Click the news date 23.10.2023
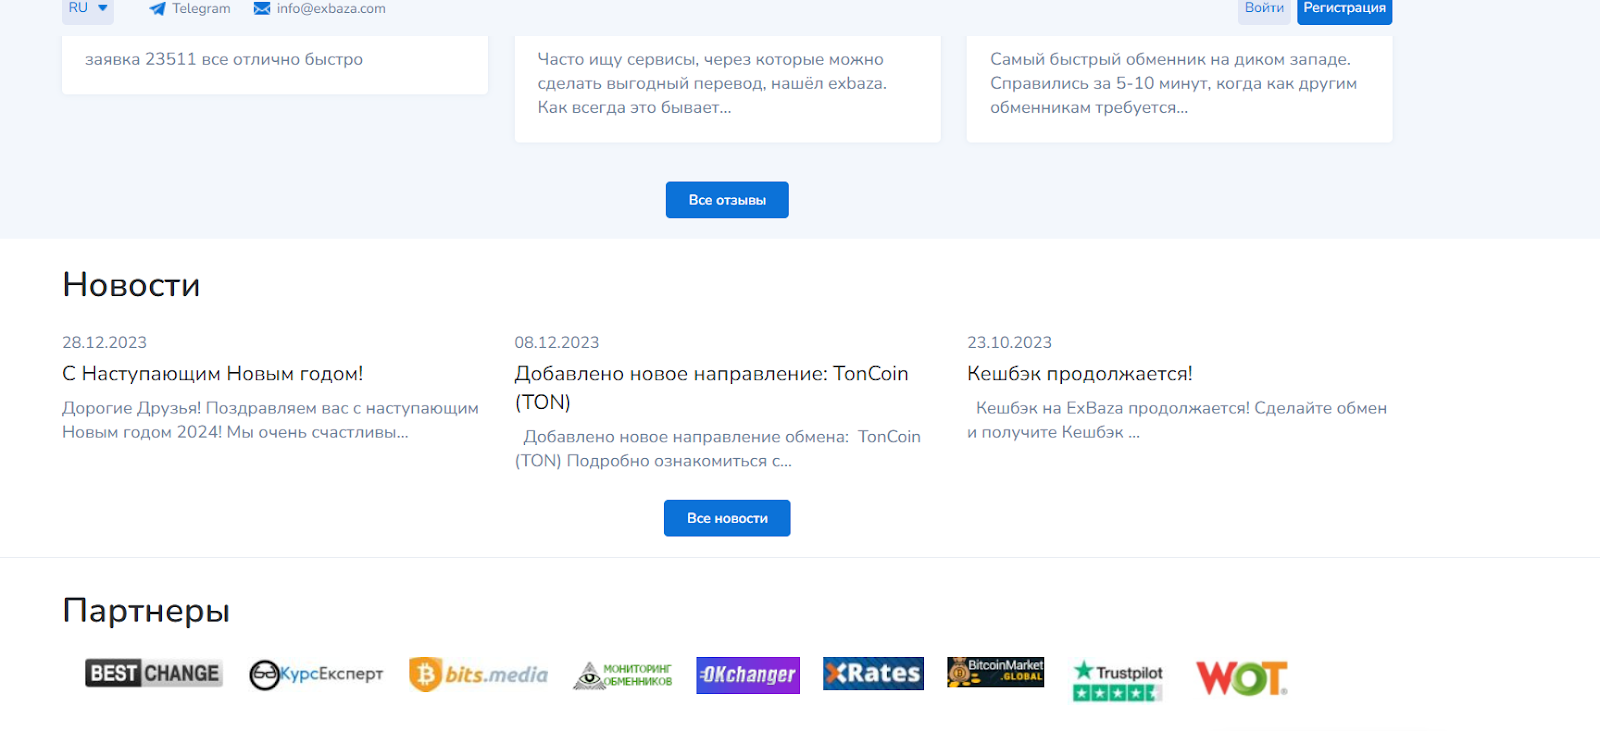The height and width of the screenshot is (731, 1600). pos(1010,343)
